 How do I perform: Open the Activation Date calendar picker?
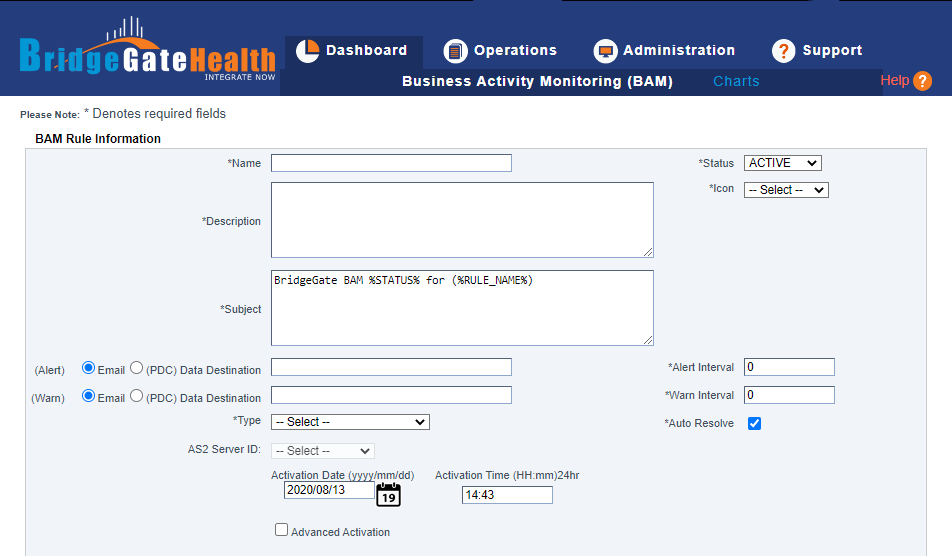(388, 493)
